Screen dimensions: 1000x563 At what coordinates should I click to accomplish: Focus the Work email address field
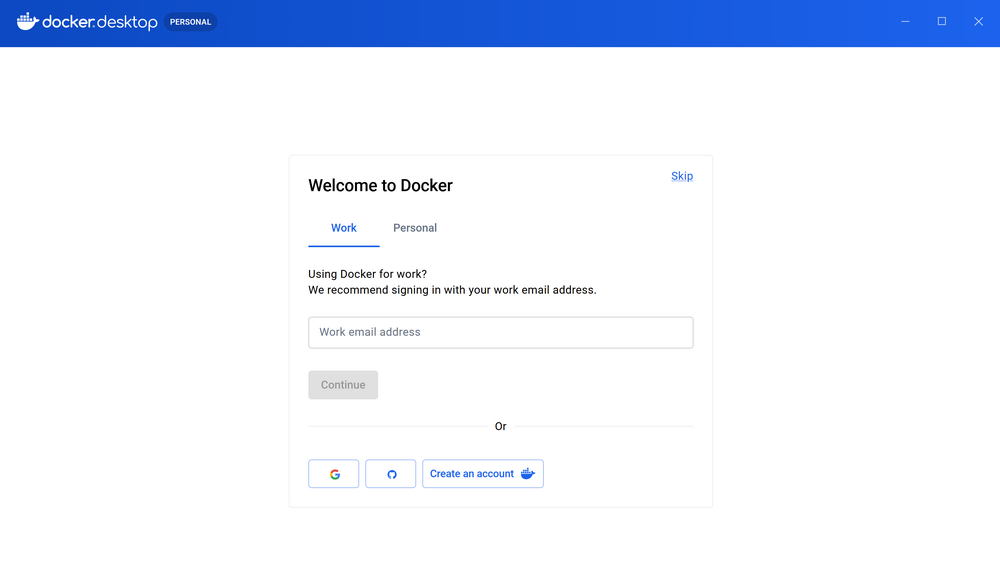point(501,332)
